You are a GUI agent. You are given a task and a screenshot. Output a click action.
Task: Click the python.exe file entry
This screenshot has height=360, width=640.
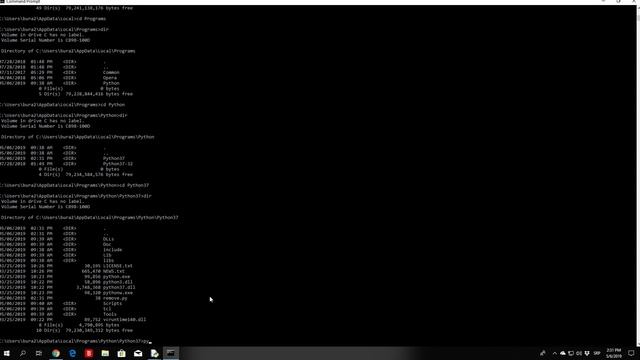pyautogui.click(x=116, y=277)
